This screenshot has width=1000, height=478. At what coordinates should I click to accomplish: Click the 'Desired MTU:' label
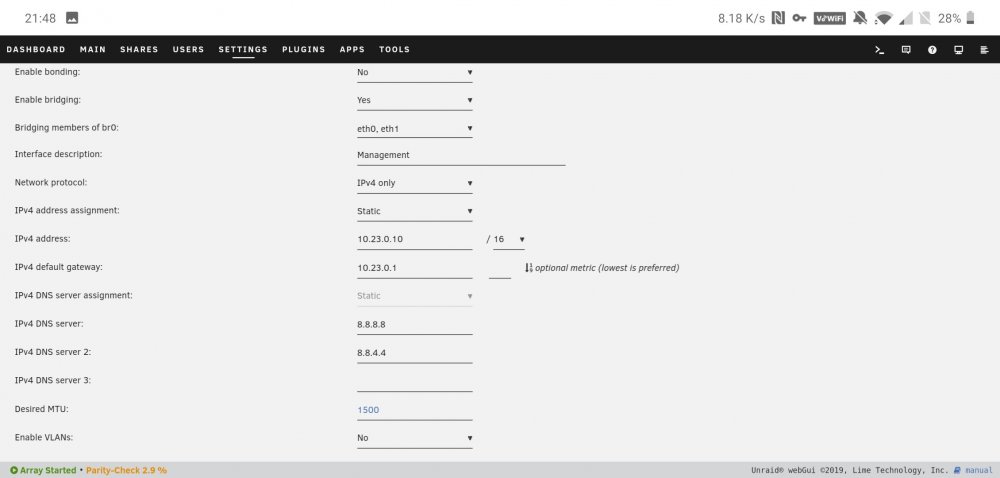click(x=41, y=409)
